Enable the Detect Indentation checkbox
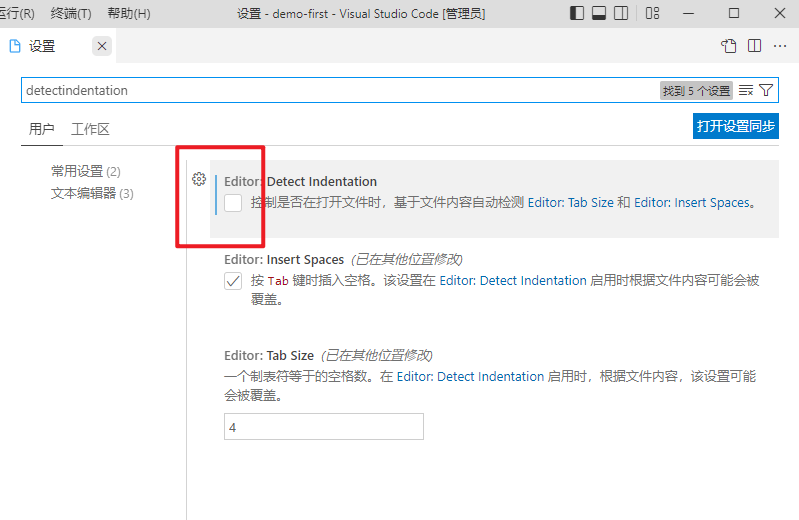 [233, 203]
